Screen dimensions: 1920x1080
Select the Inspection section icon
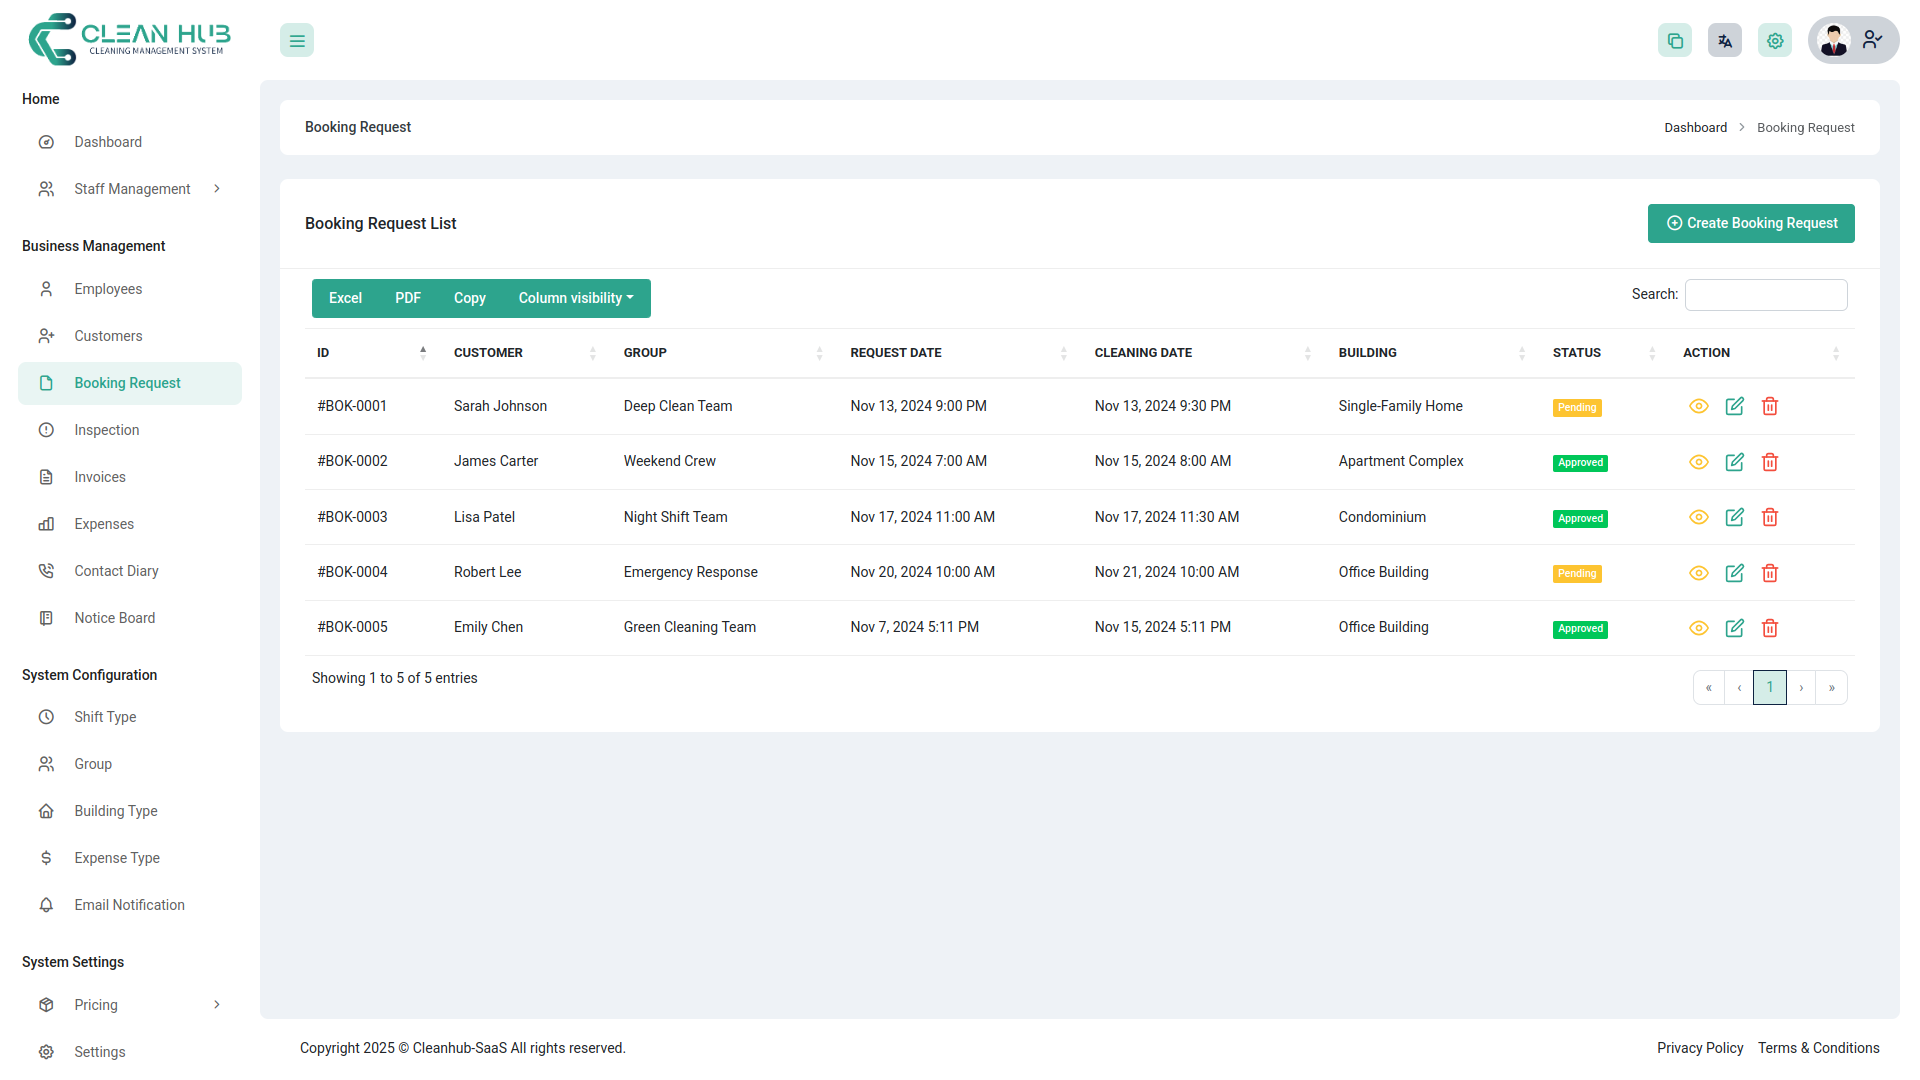(x=46, y=429)
